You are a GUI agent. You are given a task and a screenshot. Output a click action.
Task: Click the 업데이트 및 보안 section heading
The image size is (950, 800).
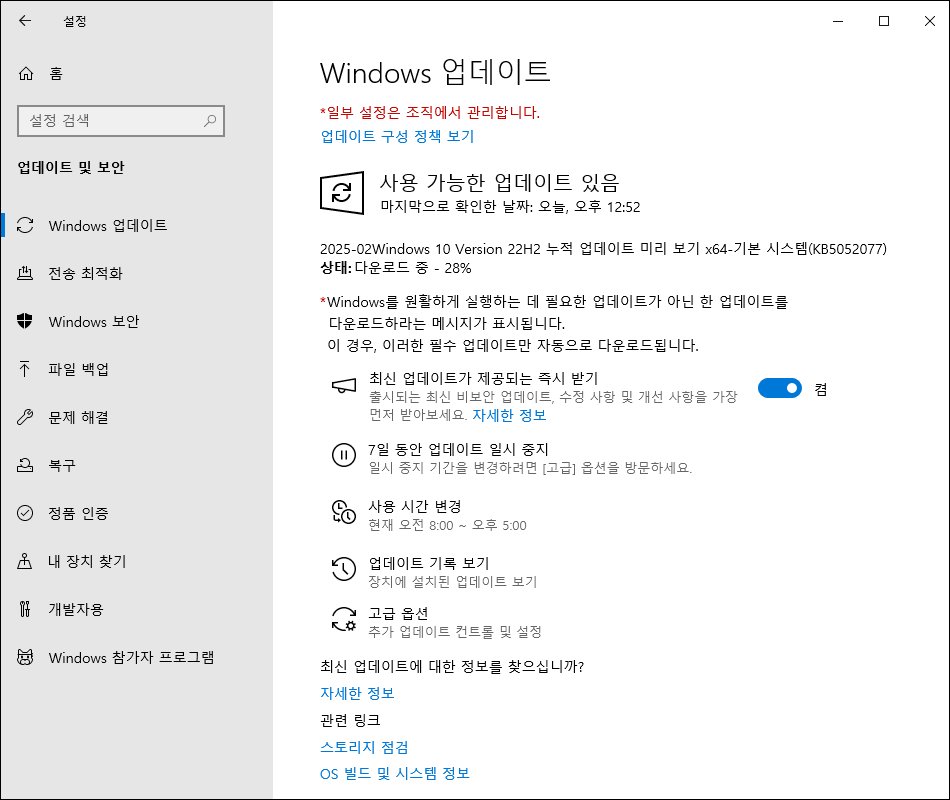[71, 167]
